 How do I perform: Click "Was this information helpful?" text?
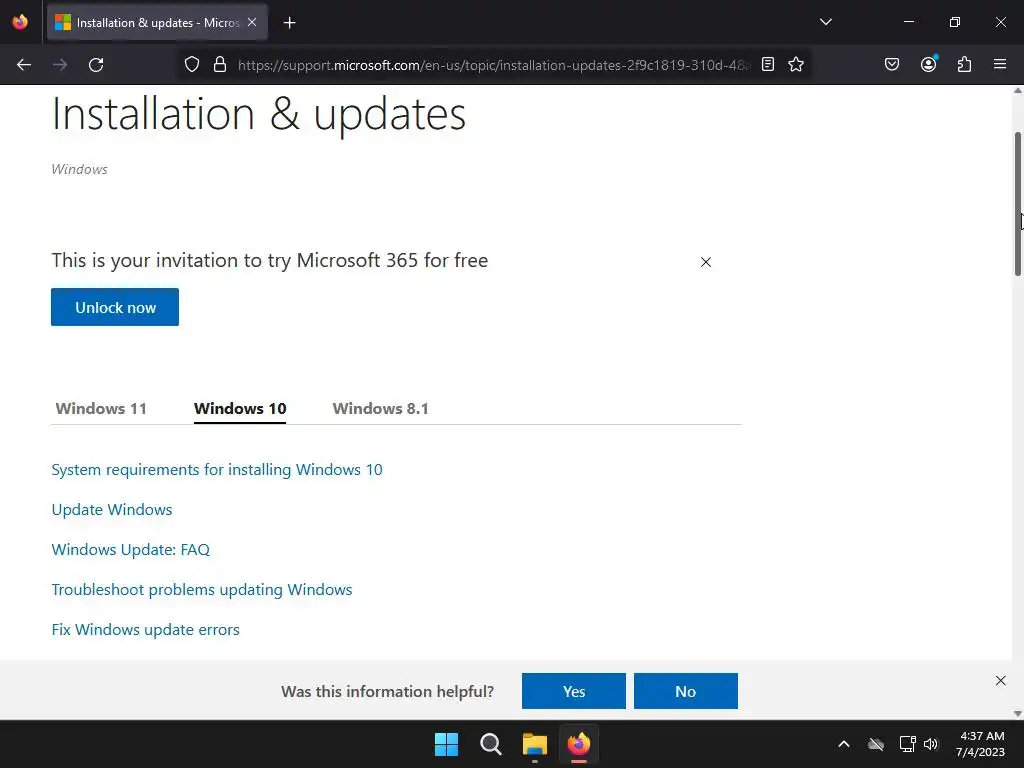tap(387, 692)
